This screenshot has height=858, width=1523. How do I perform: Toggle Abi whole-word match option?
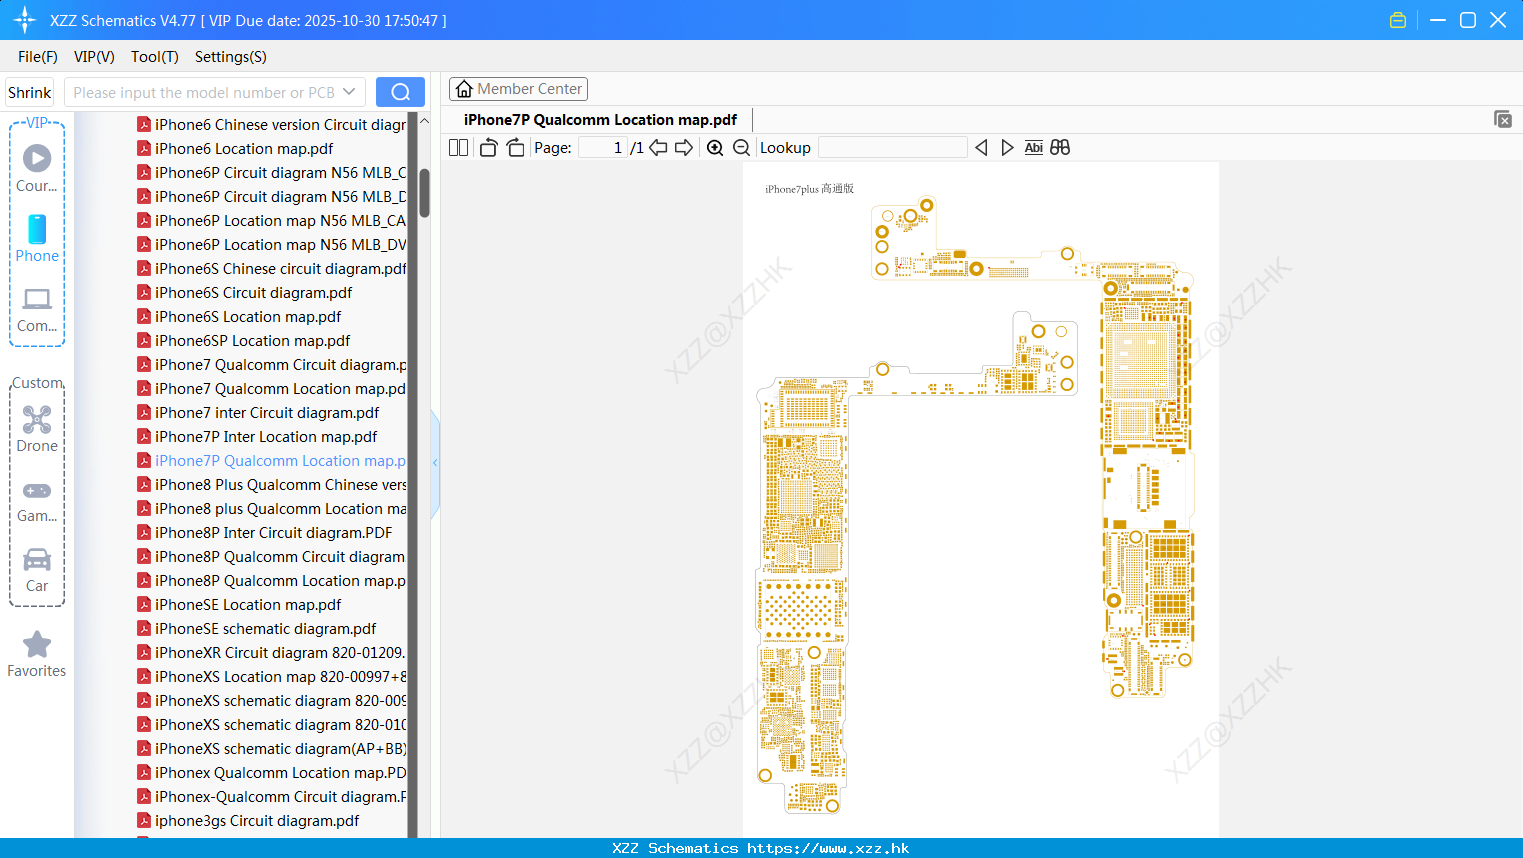1033,148
